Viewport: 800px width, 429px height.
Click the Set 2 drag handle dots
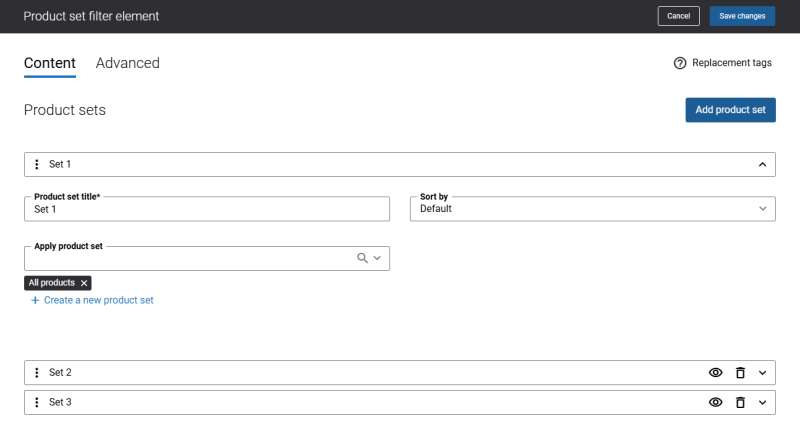pyautogui.click(x=36, y=373)
